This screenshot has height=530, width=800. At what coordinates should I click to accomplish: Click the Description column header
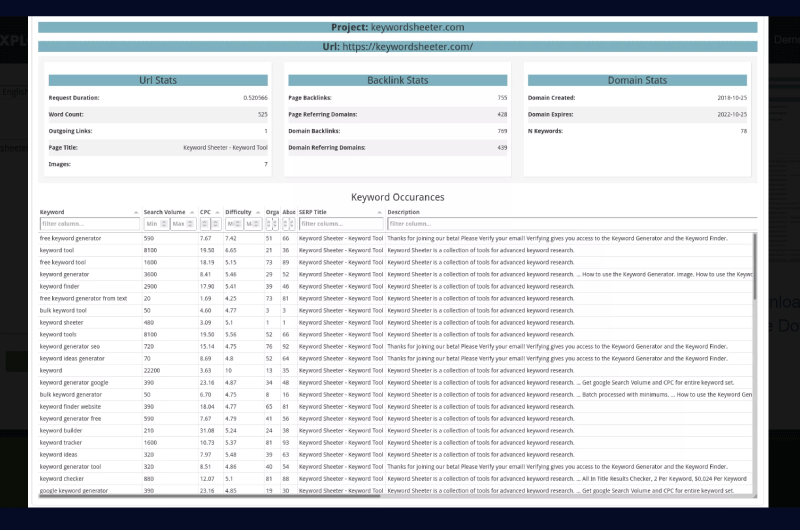pos(403,212)
